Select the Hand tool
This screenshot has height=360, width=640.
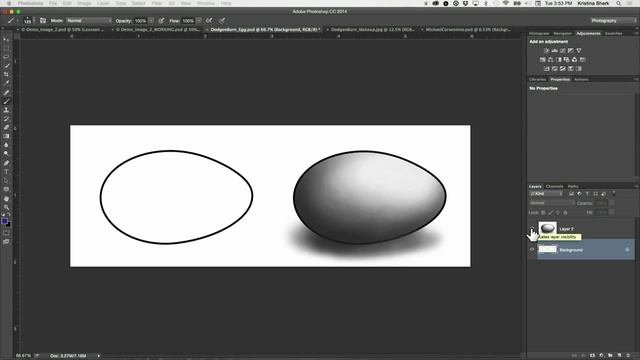click(x=6, y=199)
